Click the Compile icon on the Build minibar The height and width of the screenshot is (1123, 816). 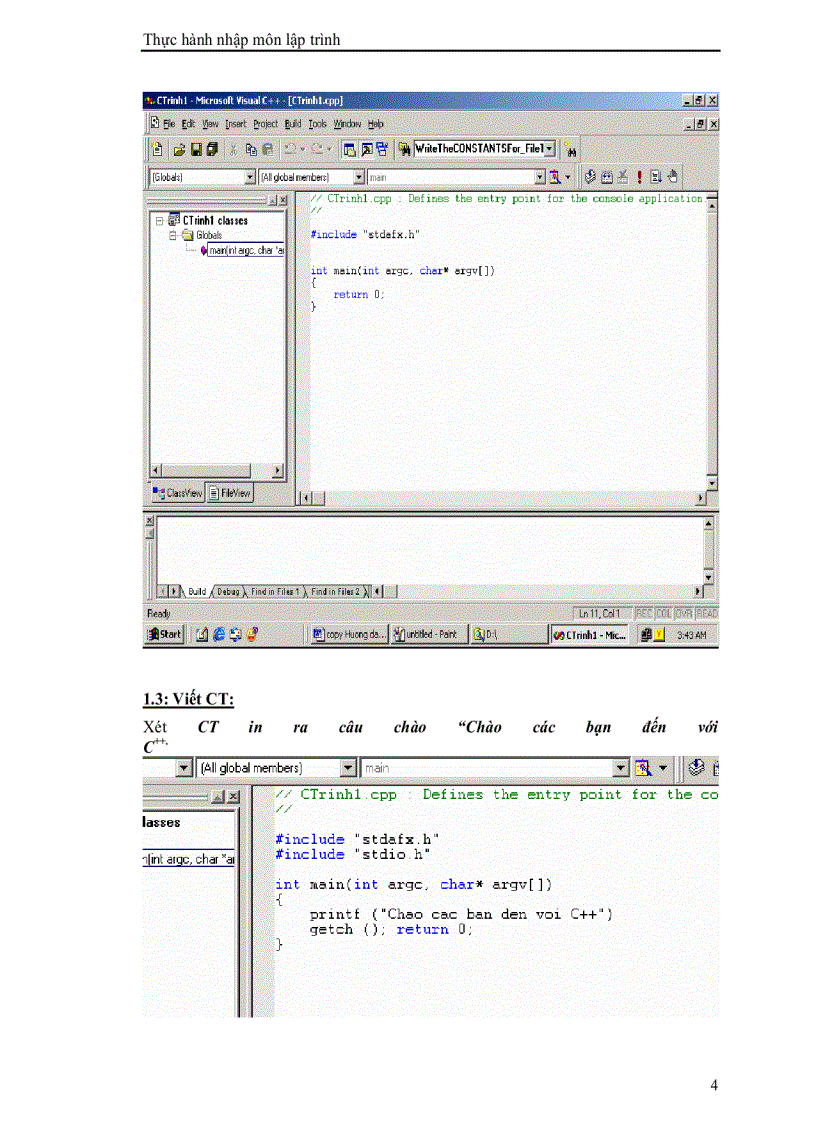coord(589,177)
